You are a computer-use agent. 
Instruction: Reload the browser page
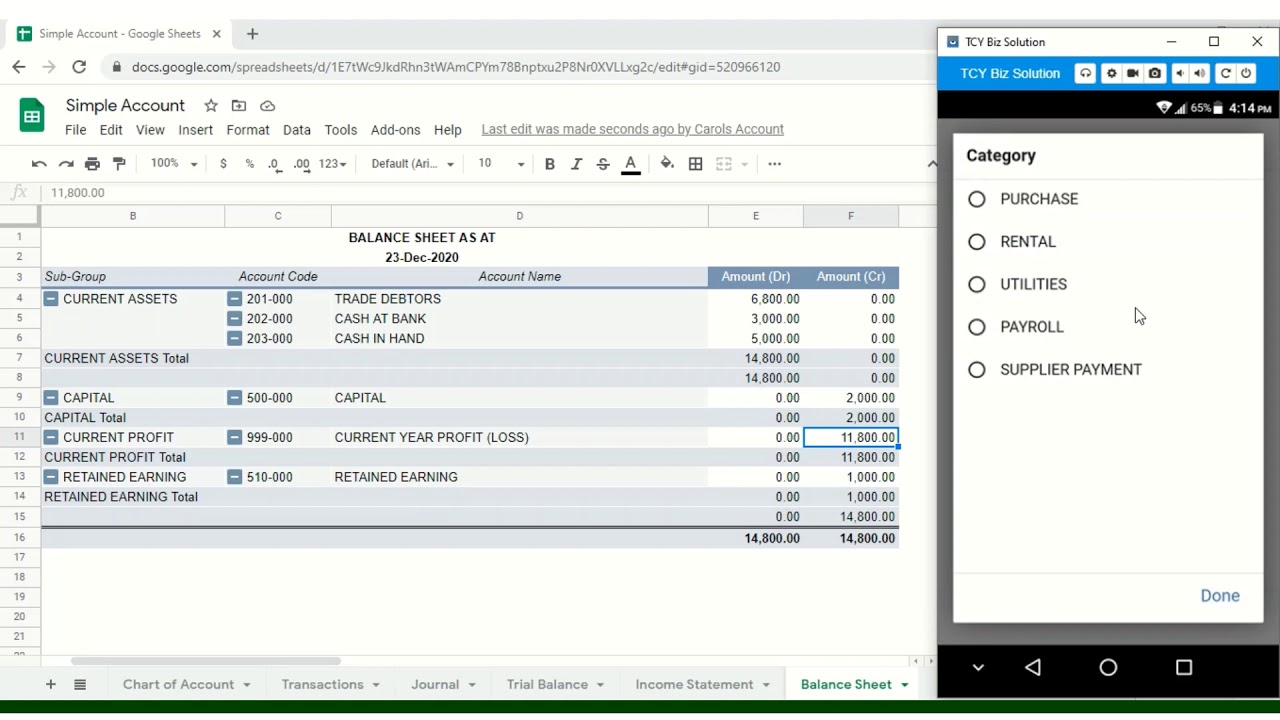click(x=79, y=67)
